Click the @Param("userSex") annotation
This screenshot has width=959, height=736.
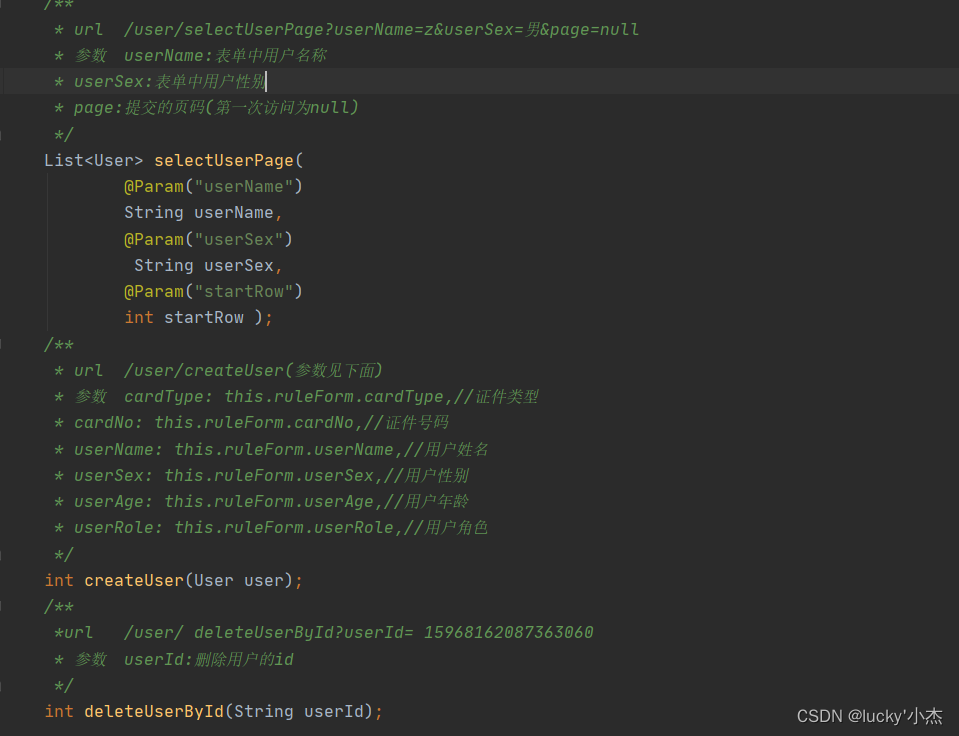point(209,239)
